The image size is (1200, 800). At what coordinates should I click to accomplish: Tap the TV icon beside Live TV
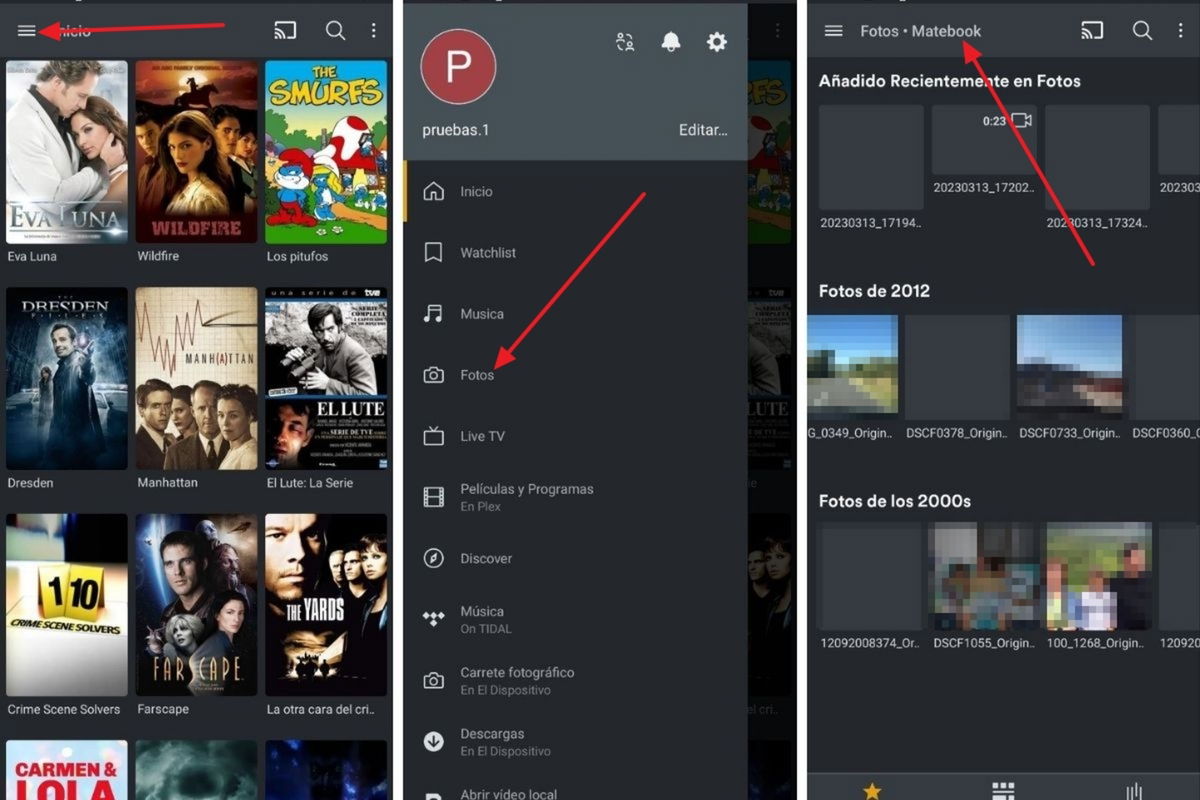pos(433,436)
